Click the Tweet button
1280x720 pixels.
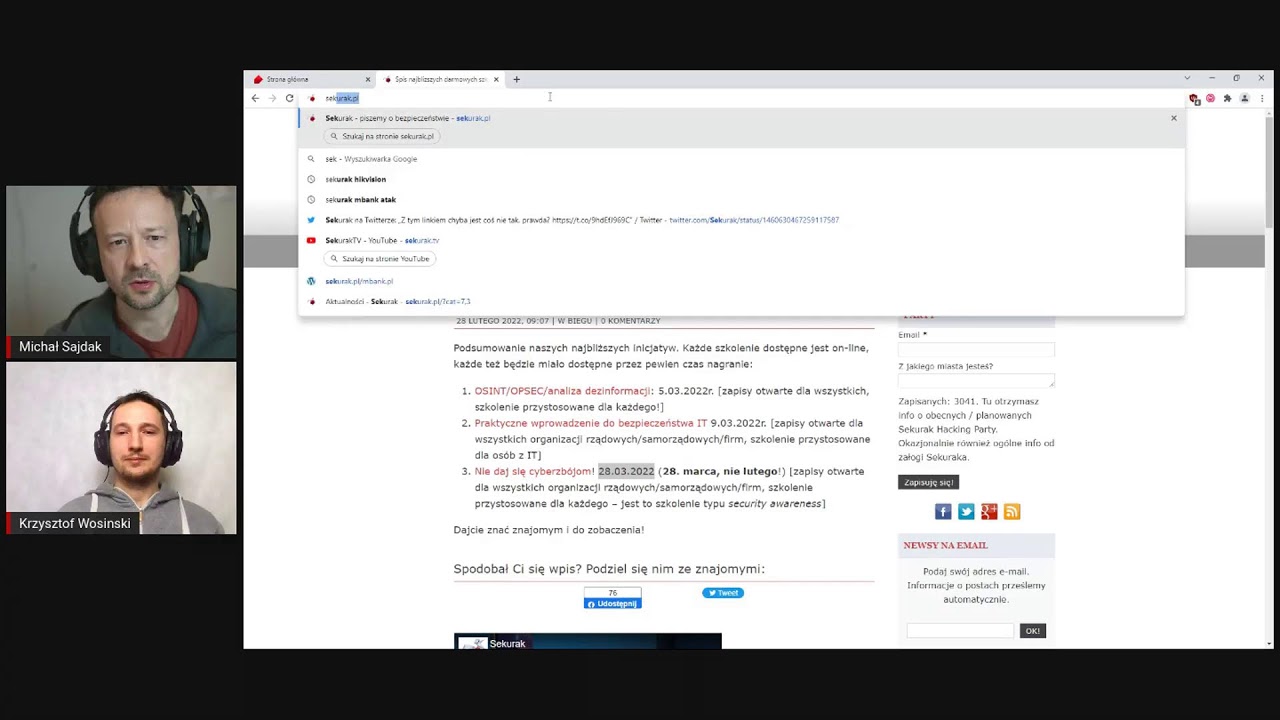pos(722,593)
